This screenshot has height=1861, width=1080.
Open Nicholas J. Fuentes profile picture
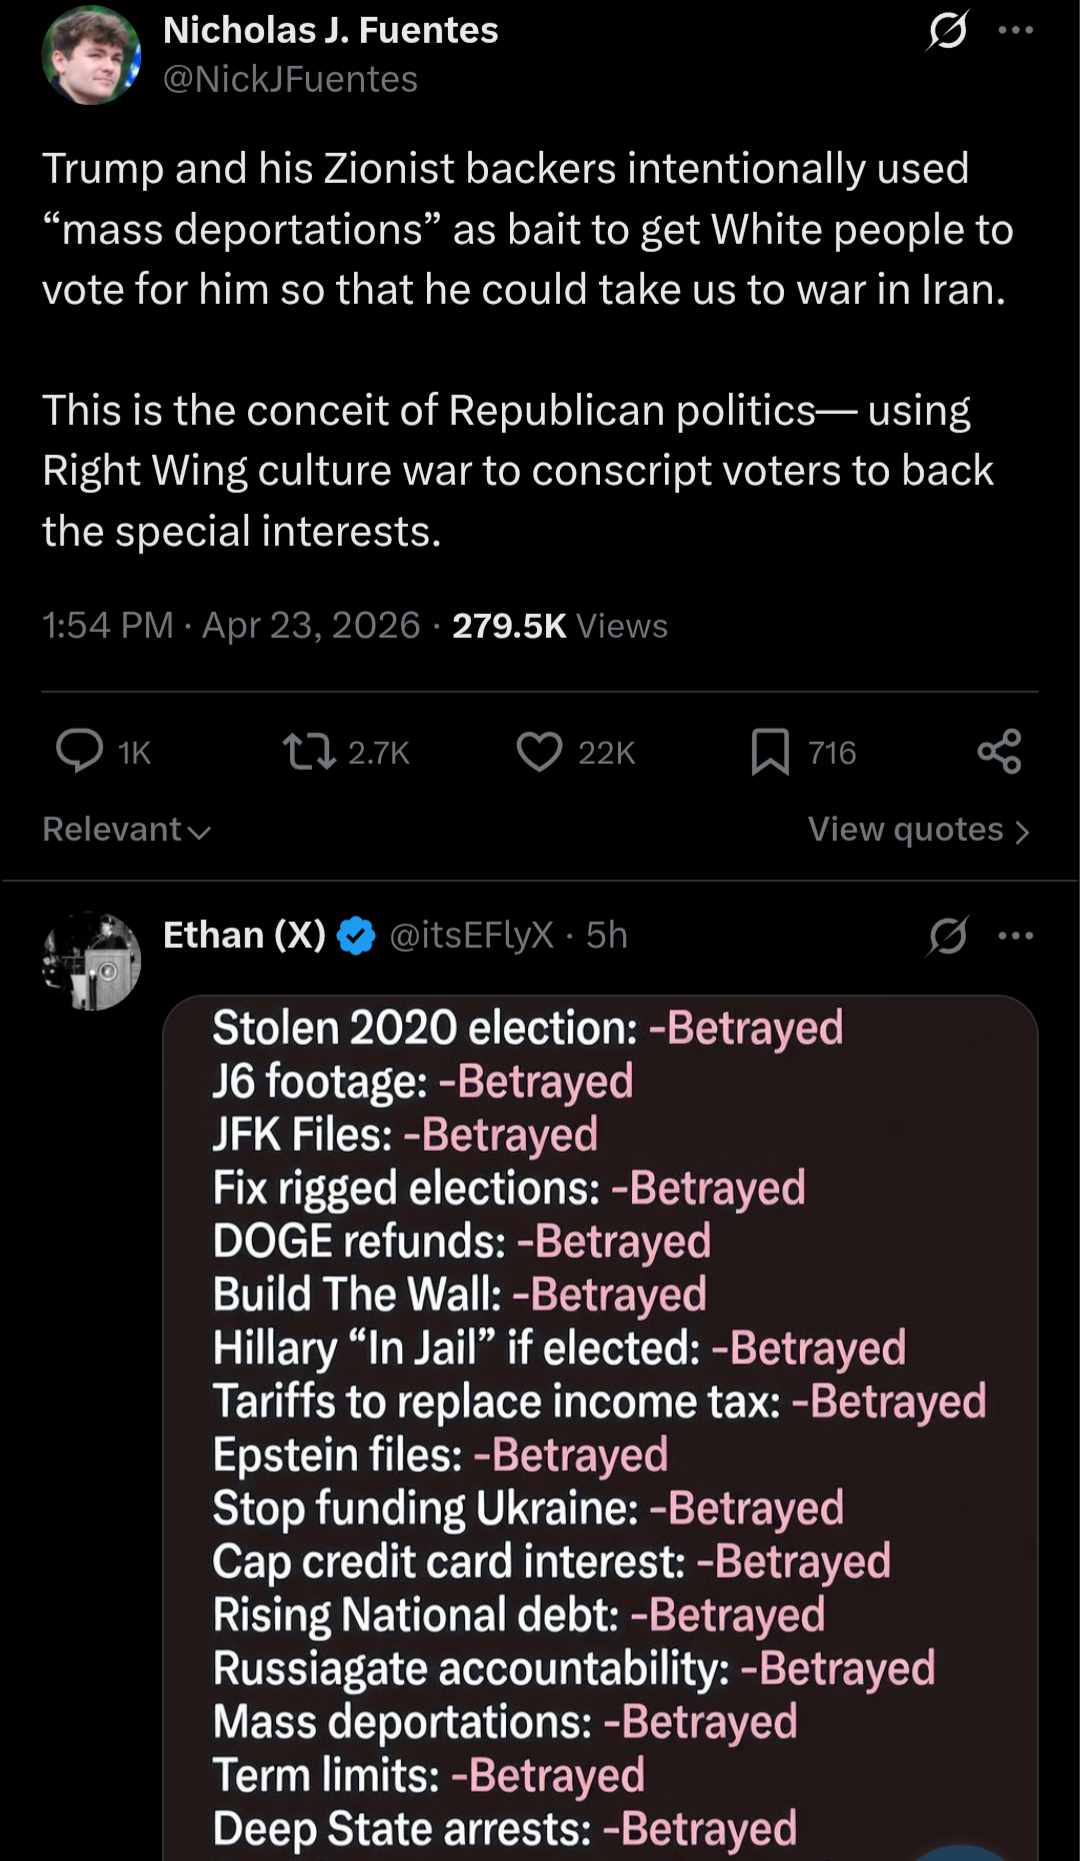pos(91,55)
